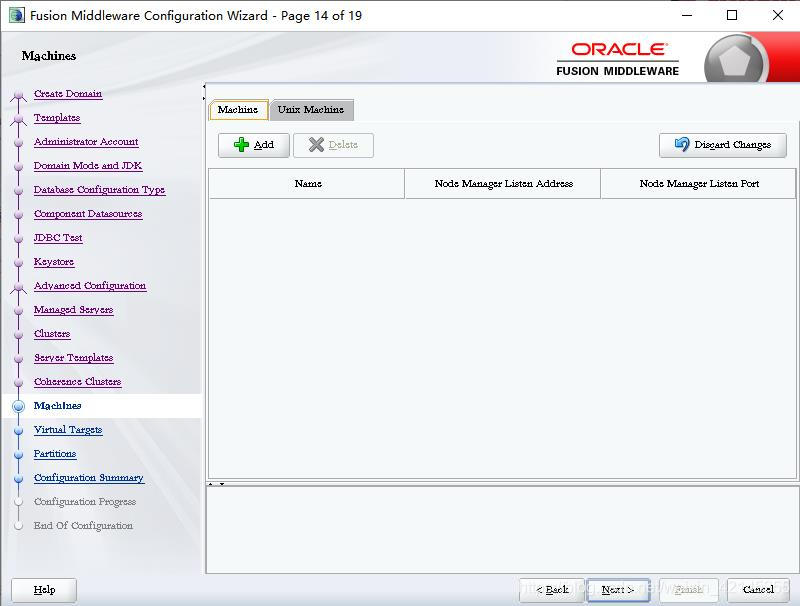Click Node Manager Listen Port column header
The width and height of the screenshot is (800, 606).
[x=698, y=184]
